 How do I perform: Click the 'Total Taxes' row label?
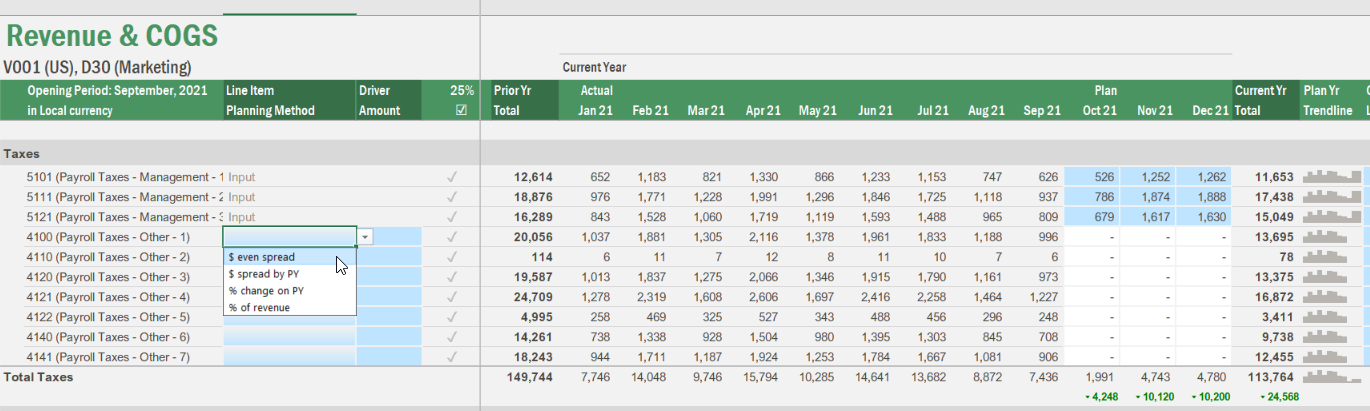[x=38, y=377]
